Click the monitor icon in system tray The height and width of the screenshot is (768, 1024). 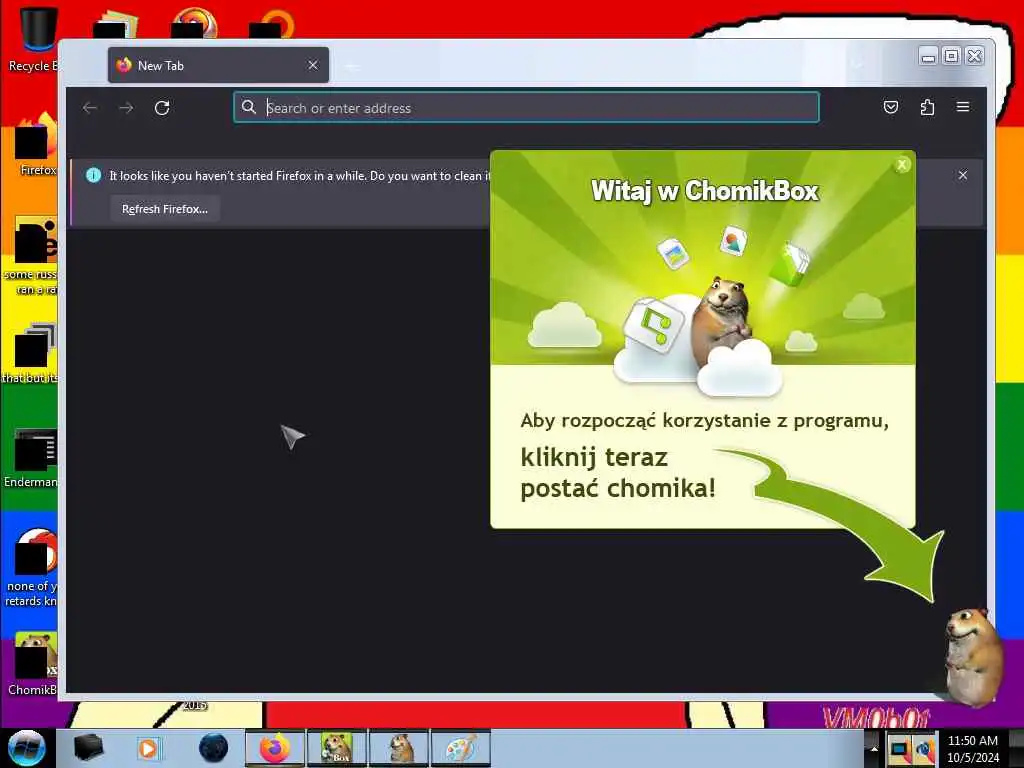[x=899, y=750]
